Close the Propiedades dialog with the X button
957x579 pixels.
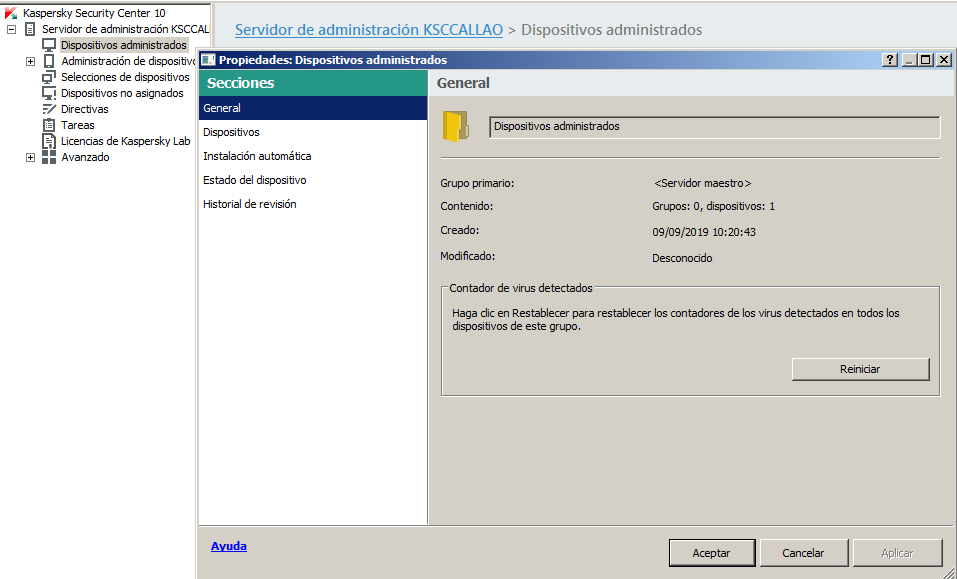point(944,60)
